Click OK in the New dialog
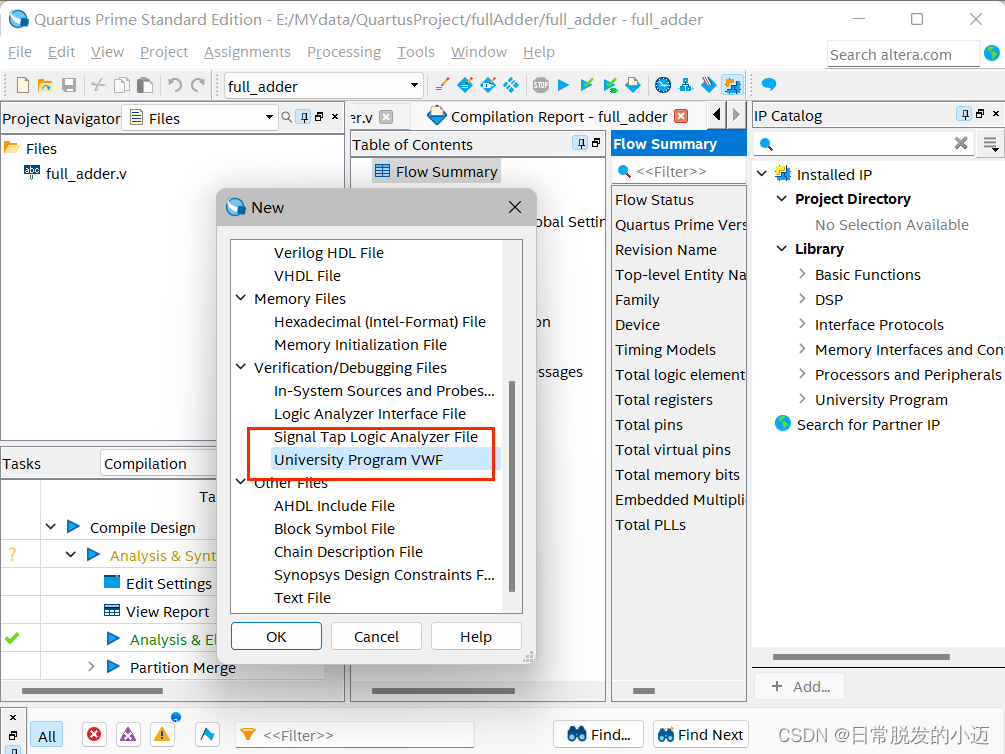The height and width of the screenshot is (754, 1005). click(276, 636)
